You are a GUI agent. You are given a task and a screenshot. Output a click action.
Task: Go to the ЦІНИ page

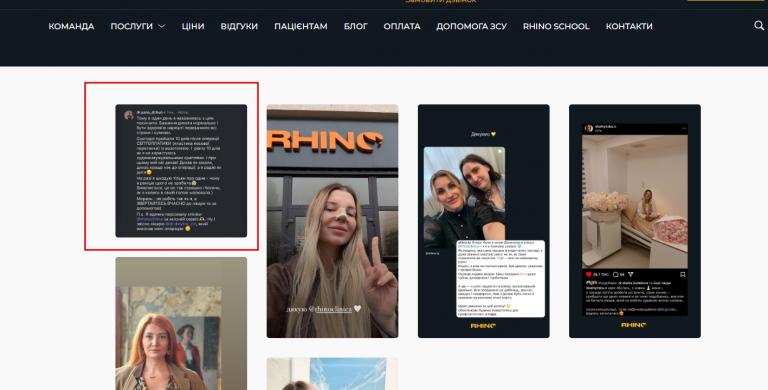pos(193,26)
